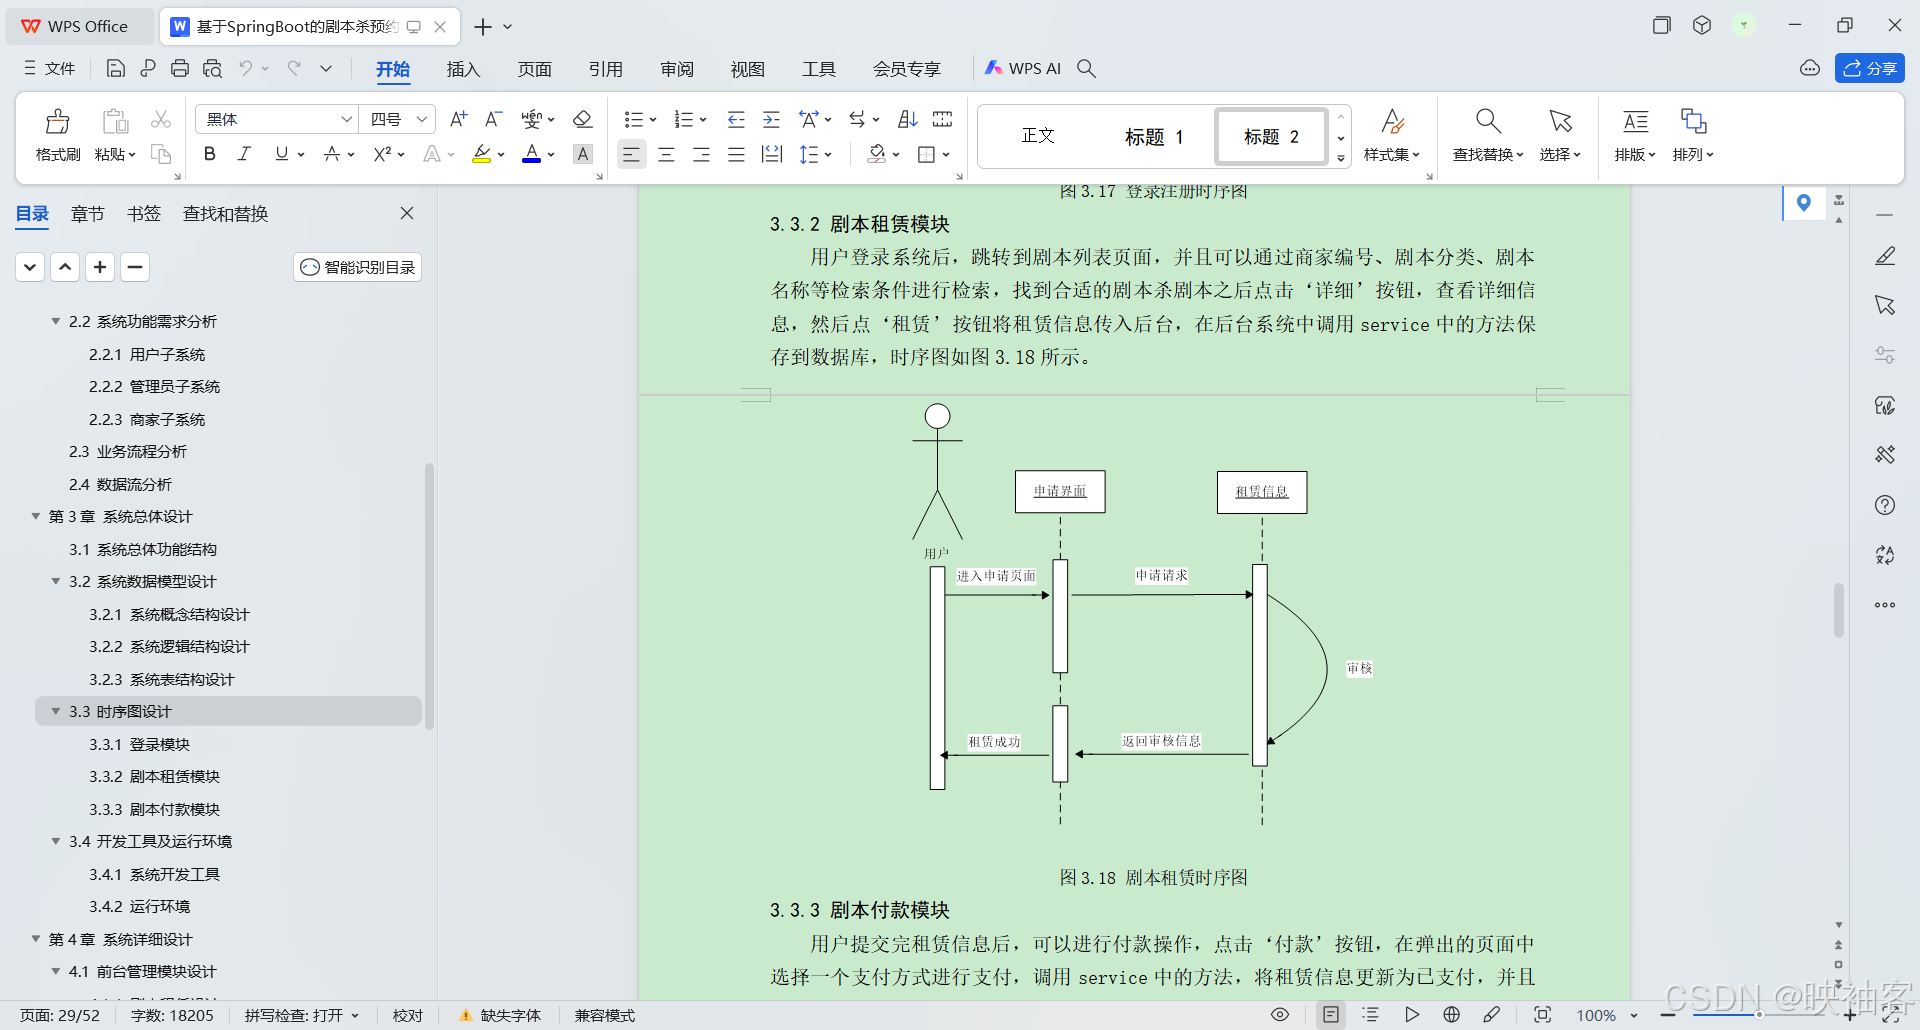The image size is (1920, 1030).
Task: Collapse the 3.3 时序图设计 outline node
Action: [55, 711]
